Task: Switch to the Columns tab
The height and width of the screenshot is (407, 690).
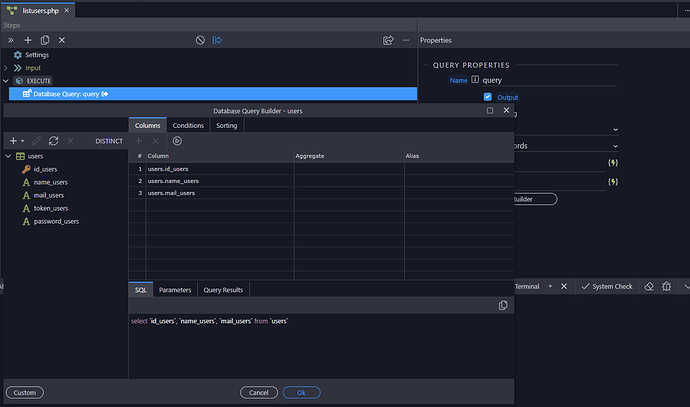Action: pyautogui.click(x=147, y=125)
